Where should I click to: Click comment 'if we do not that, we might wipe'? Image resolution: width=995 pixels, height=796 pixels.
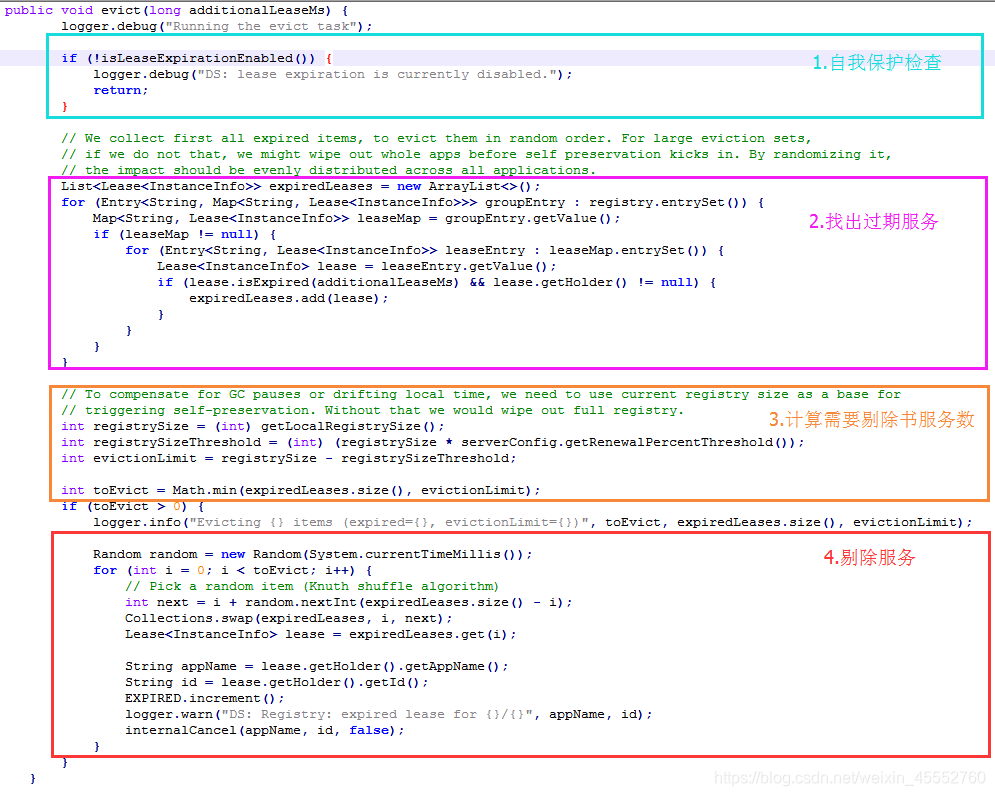476,154
